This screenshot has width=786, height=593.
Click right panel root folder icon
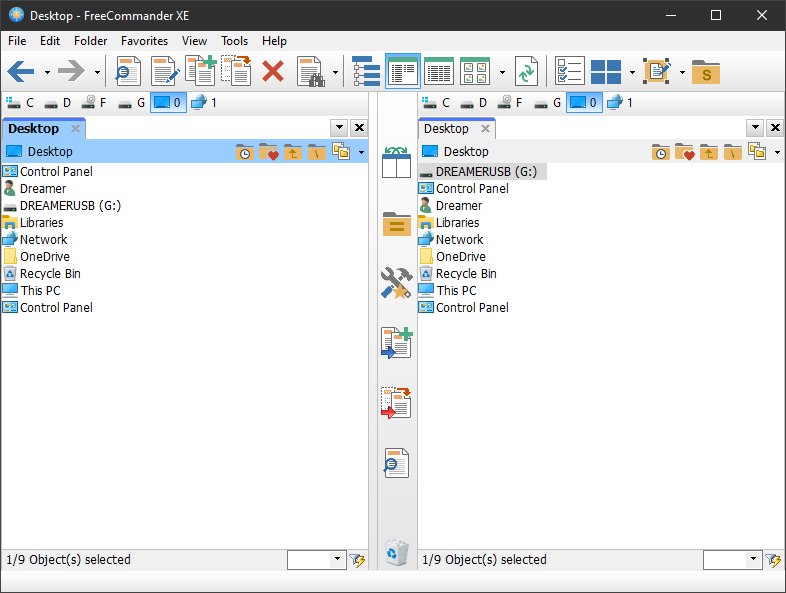[x=732, y=151]
